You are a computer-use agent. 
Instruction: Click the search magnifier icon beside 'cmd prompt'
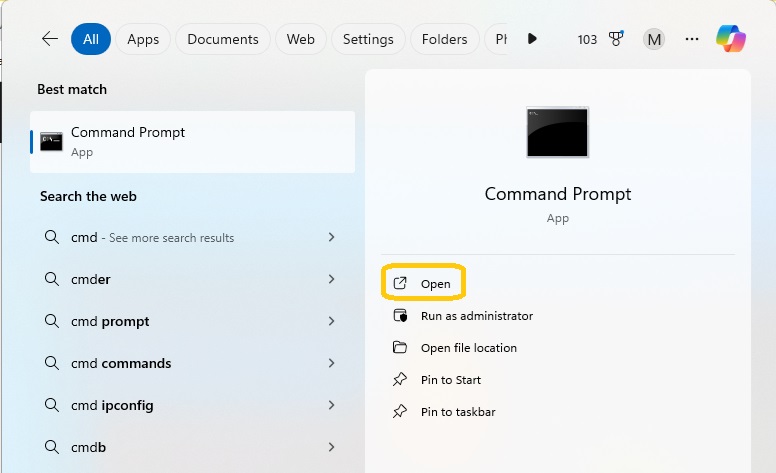(52, 321)
